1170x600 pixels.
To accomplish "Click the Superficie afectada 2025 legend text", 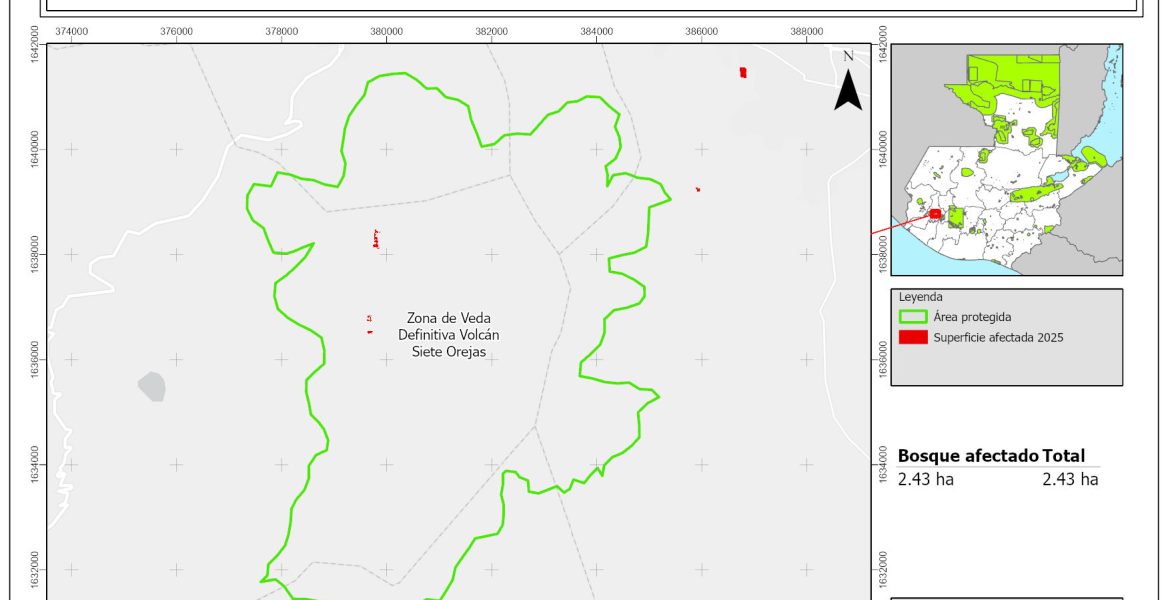I will (x=997, y=337).
